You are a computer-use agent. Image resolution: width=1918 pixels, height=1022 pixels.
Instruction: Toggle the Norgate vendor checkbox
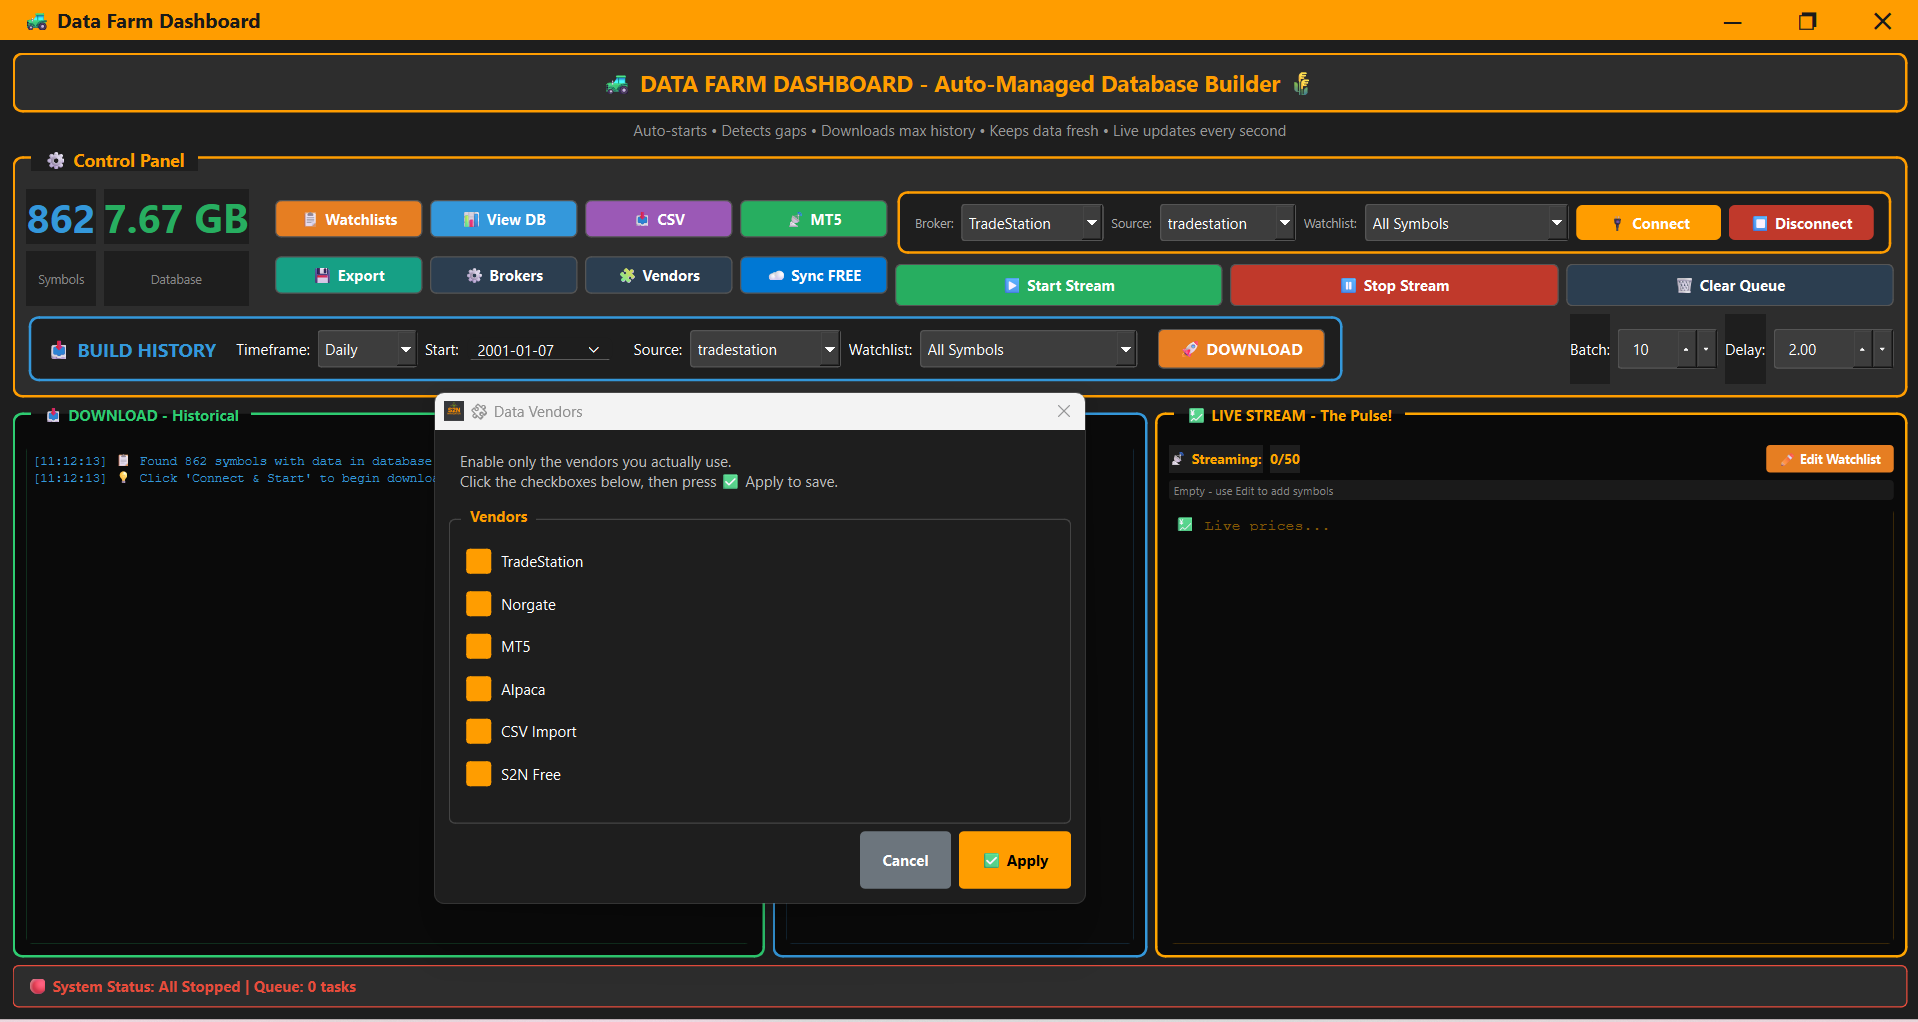point(479,604)
